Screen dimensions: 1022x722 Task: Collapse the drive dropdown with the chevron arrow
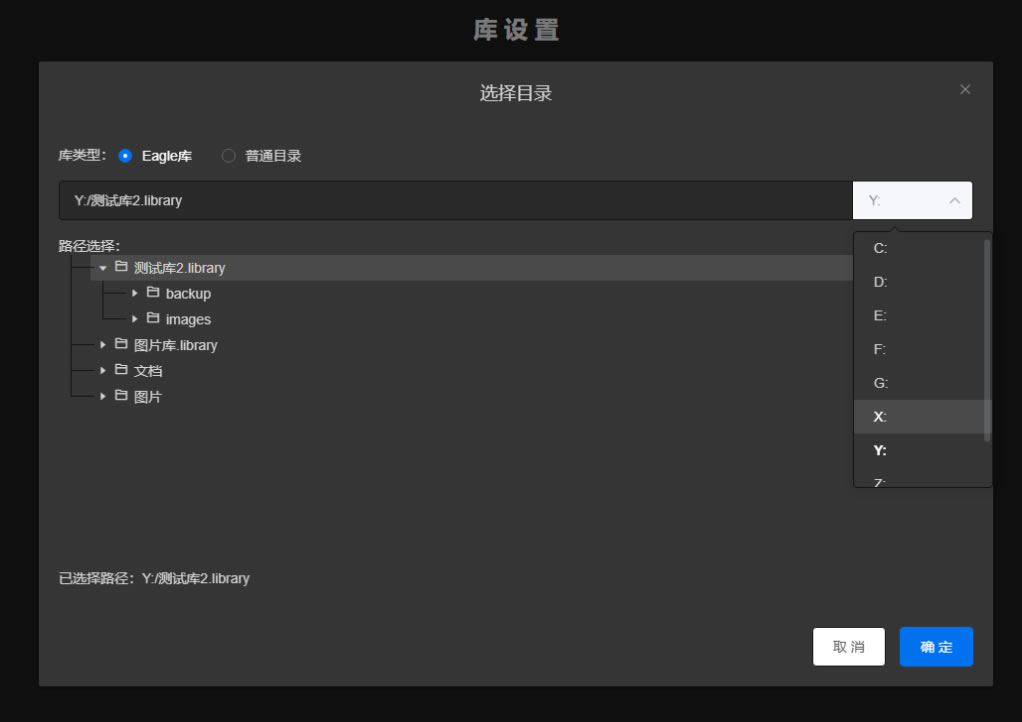pyautogui.click(x=954, y=201)
